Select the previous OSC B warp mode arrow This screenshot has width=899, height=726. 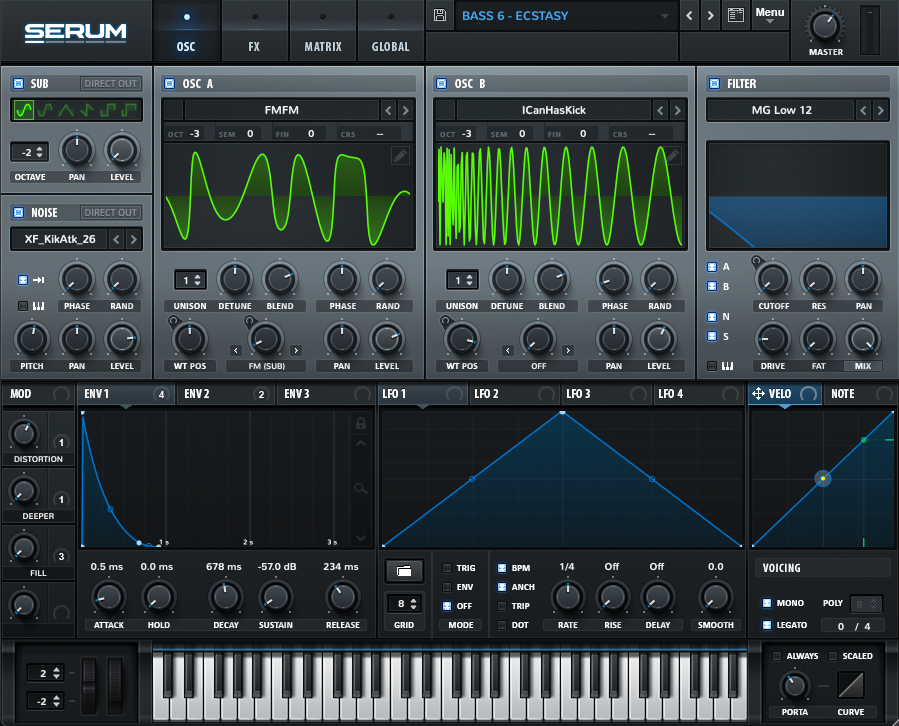click(x=508, y=350)
